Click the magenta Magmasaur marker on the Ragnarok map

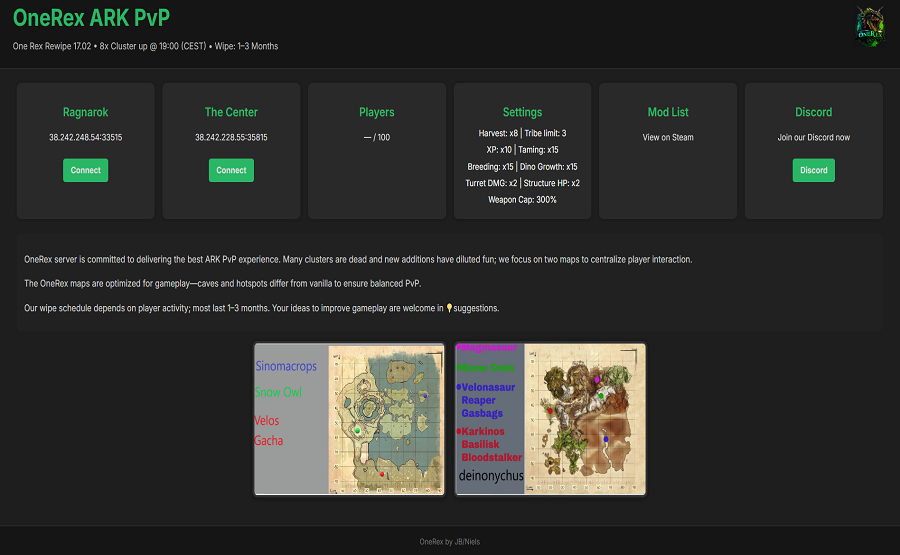pyautogui.click(x=597, y=380)
